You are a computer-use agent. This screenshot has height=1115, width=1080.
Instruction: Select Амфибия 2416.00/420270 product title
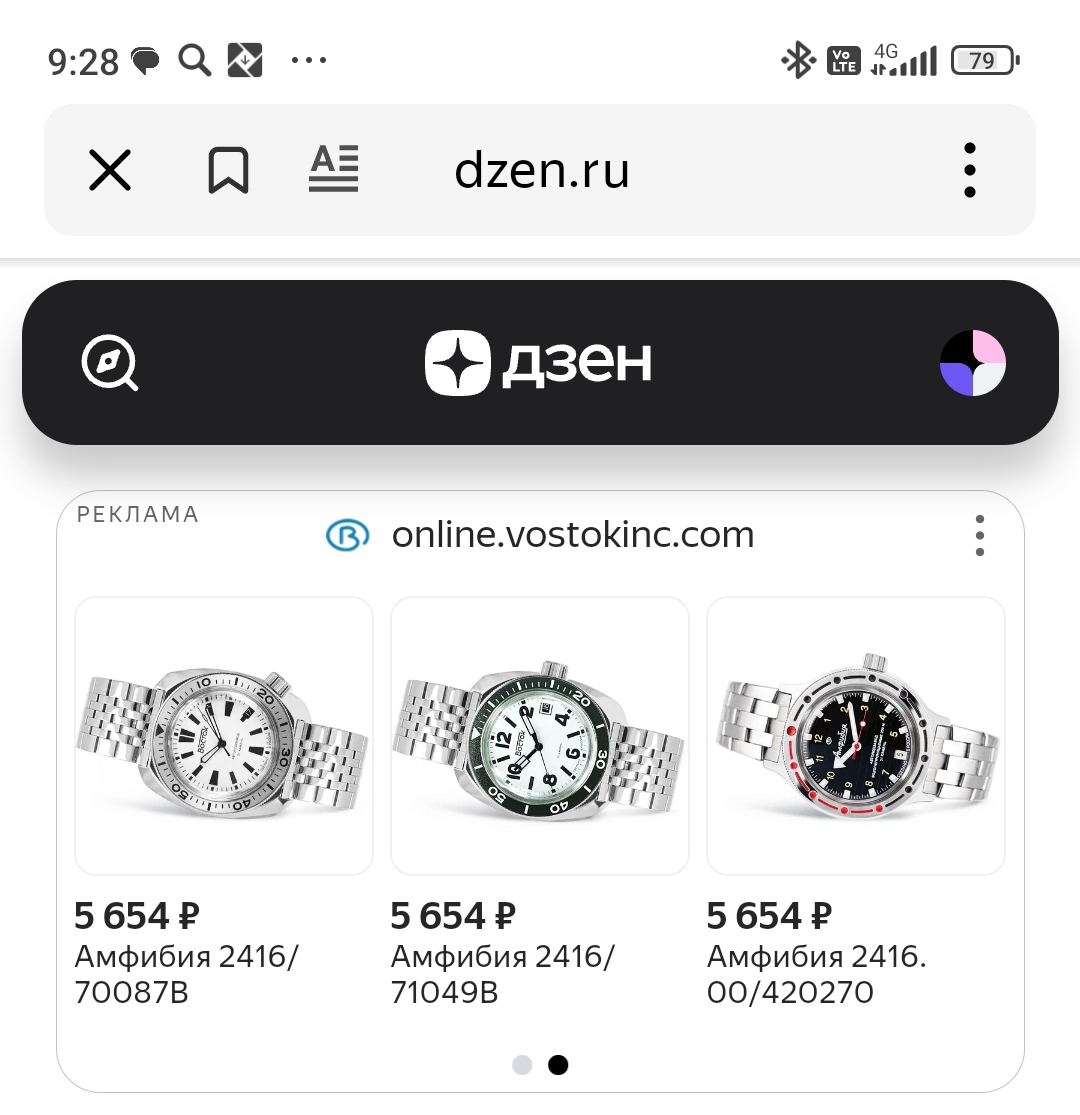(816, 974)
